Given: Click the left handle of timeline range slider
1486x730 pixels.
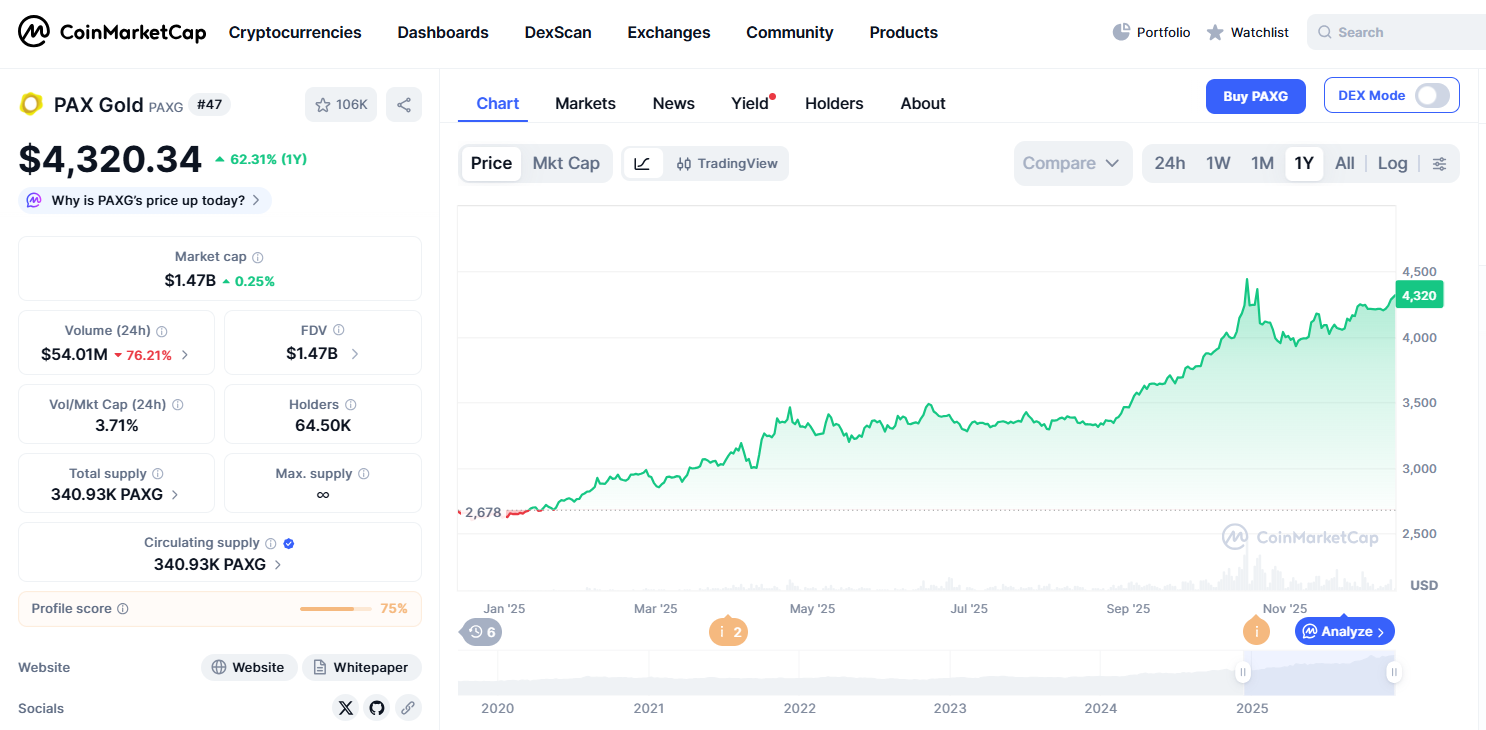Looking at the screenshot, I should click(1243, 673).
